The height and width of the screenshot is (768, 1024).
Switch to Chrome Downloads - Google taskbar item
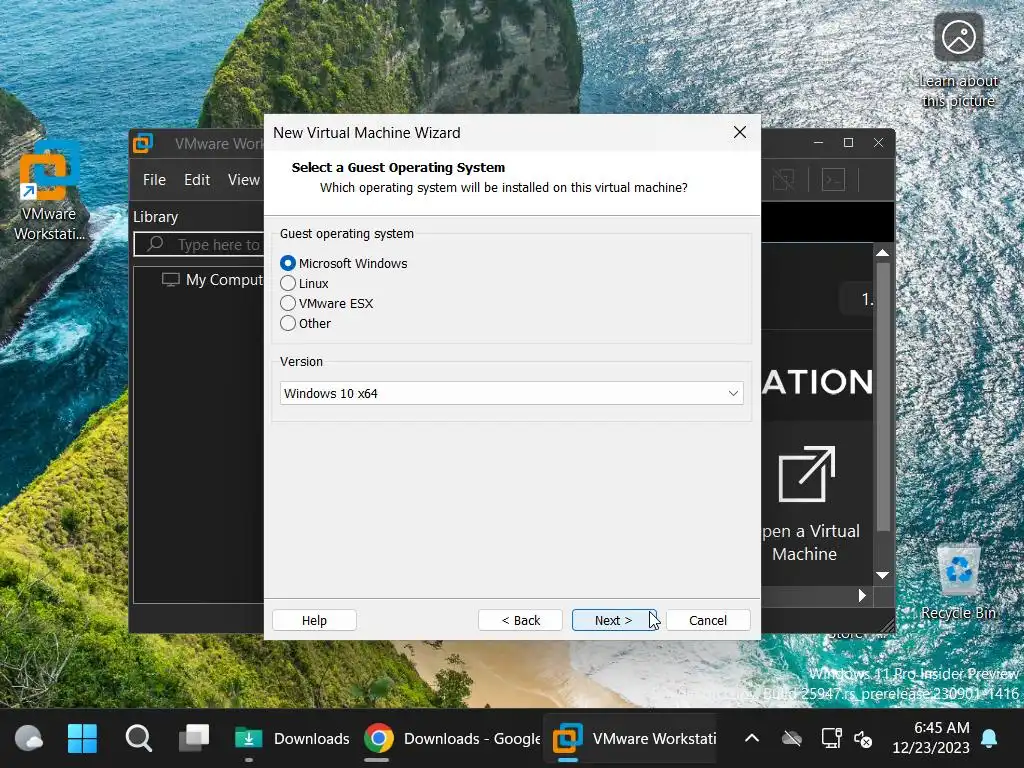(452, 739)
